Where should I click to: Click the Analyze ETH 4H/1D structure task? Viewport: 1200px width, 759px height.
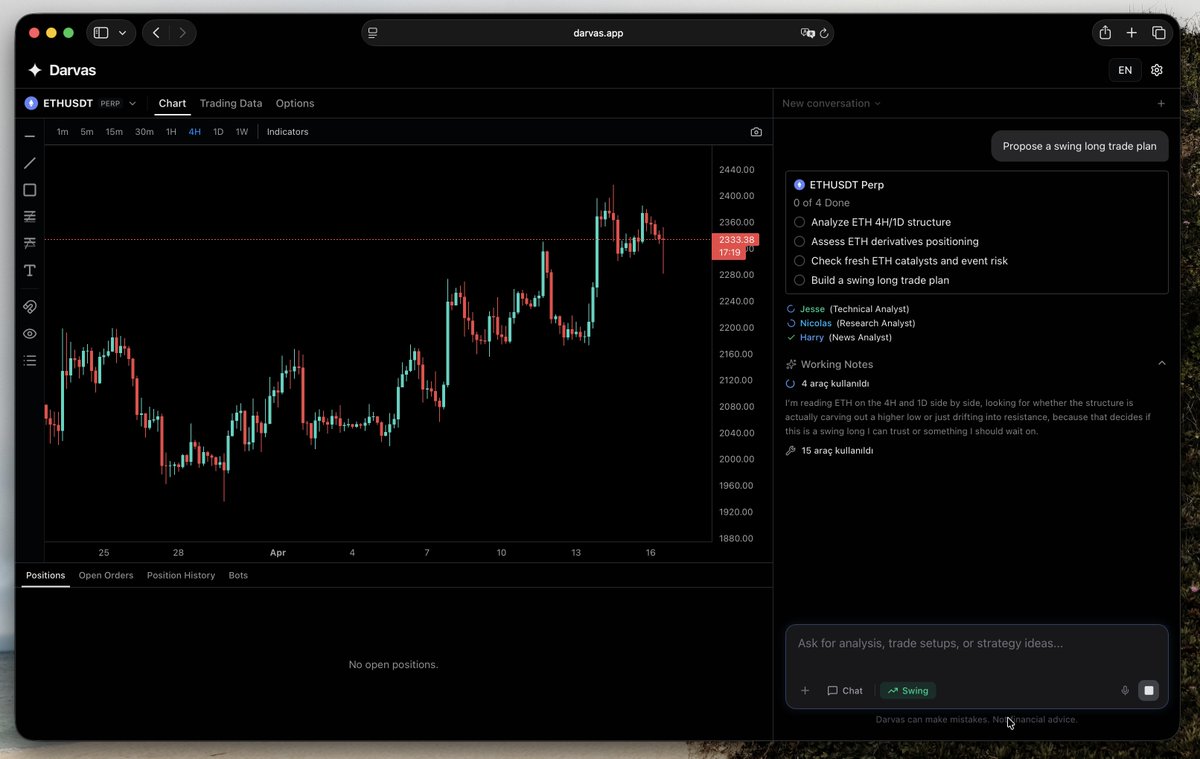pyautogui.click(x=881, y=222)
